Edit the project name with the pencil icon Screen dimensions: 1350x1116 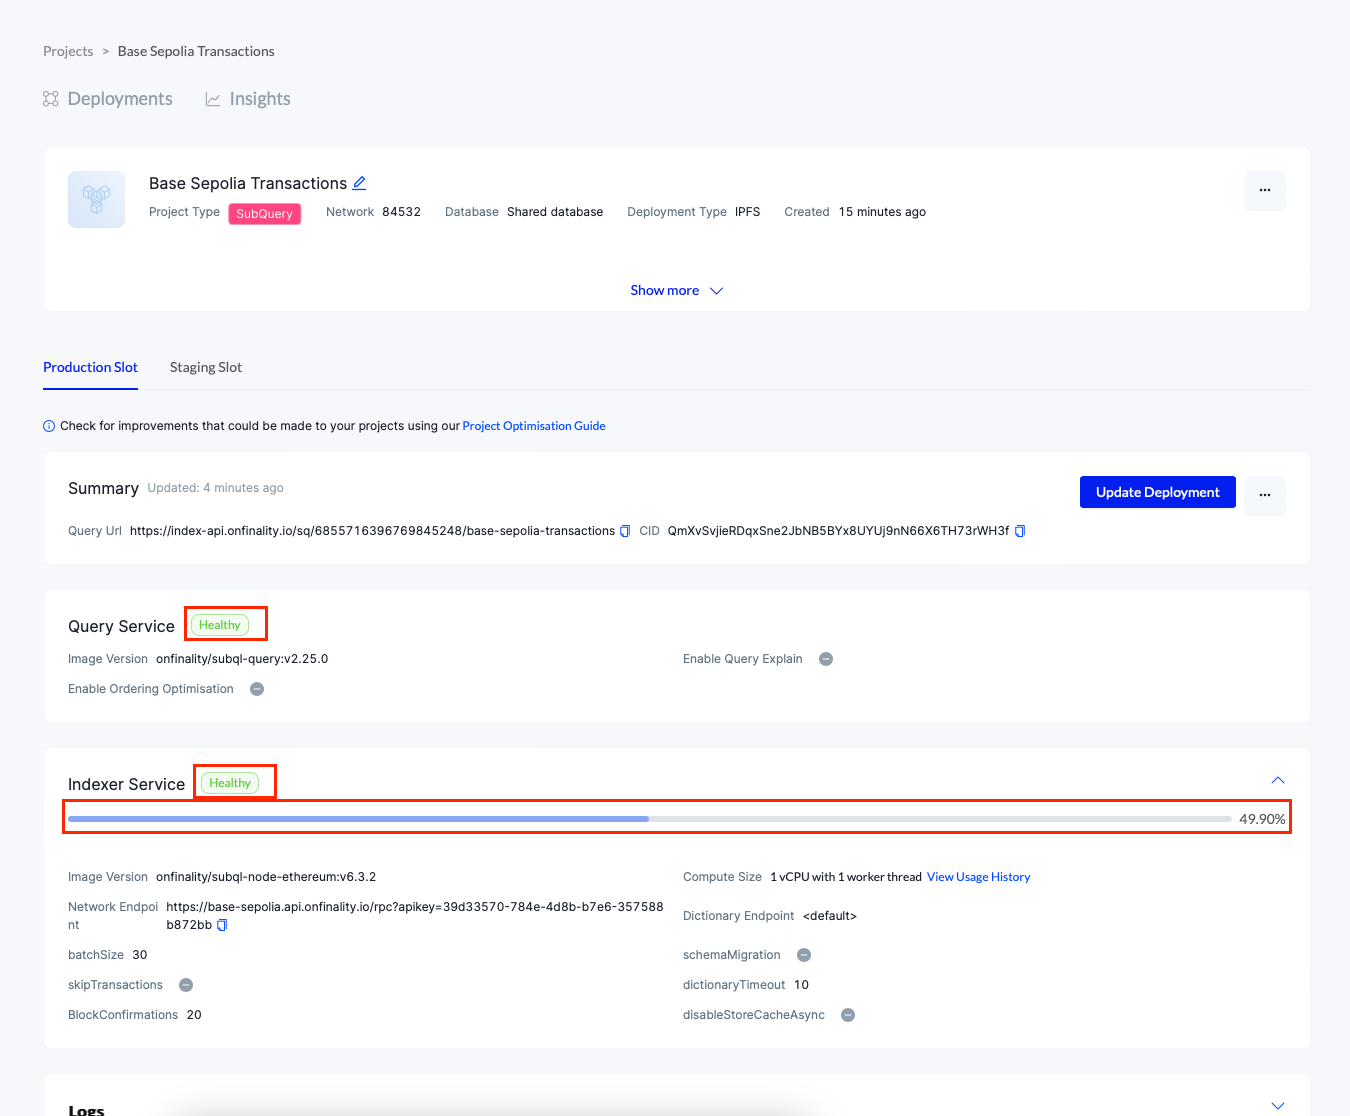coord(359,182)
